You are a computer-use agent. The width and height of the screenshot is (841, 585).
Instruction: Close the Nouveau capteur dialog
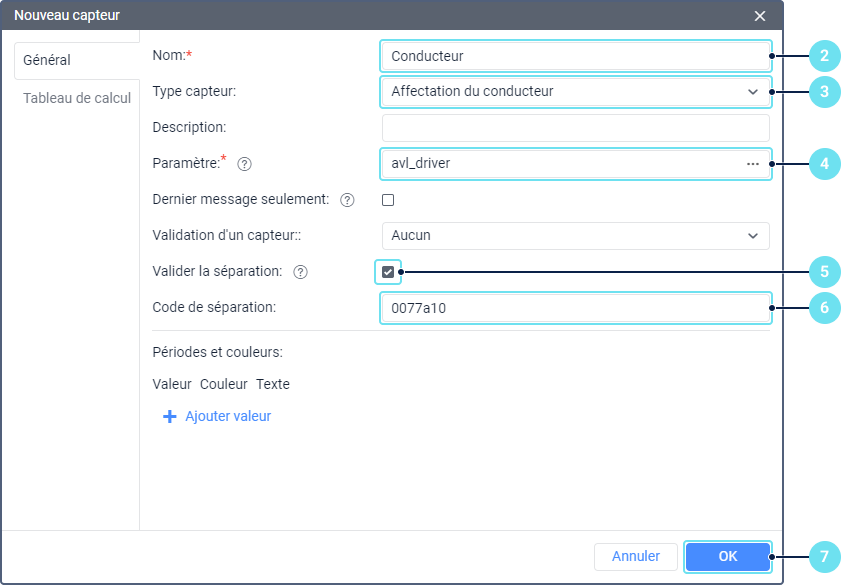(x=760, y=16)
